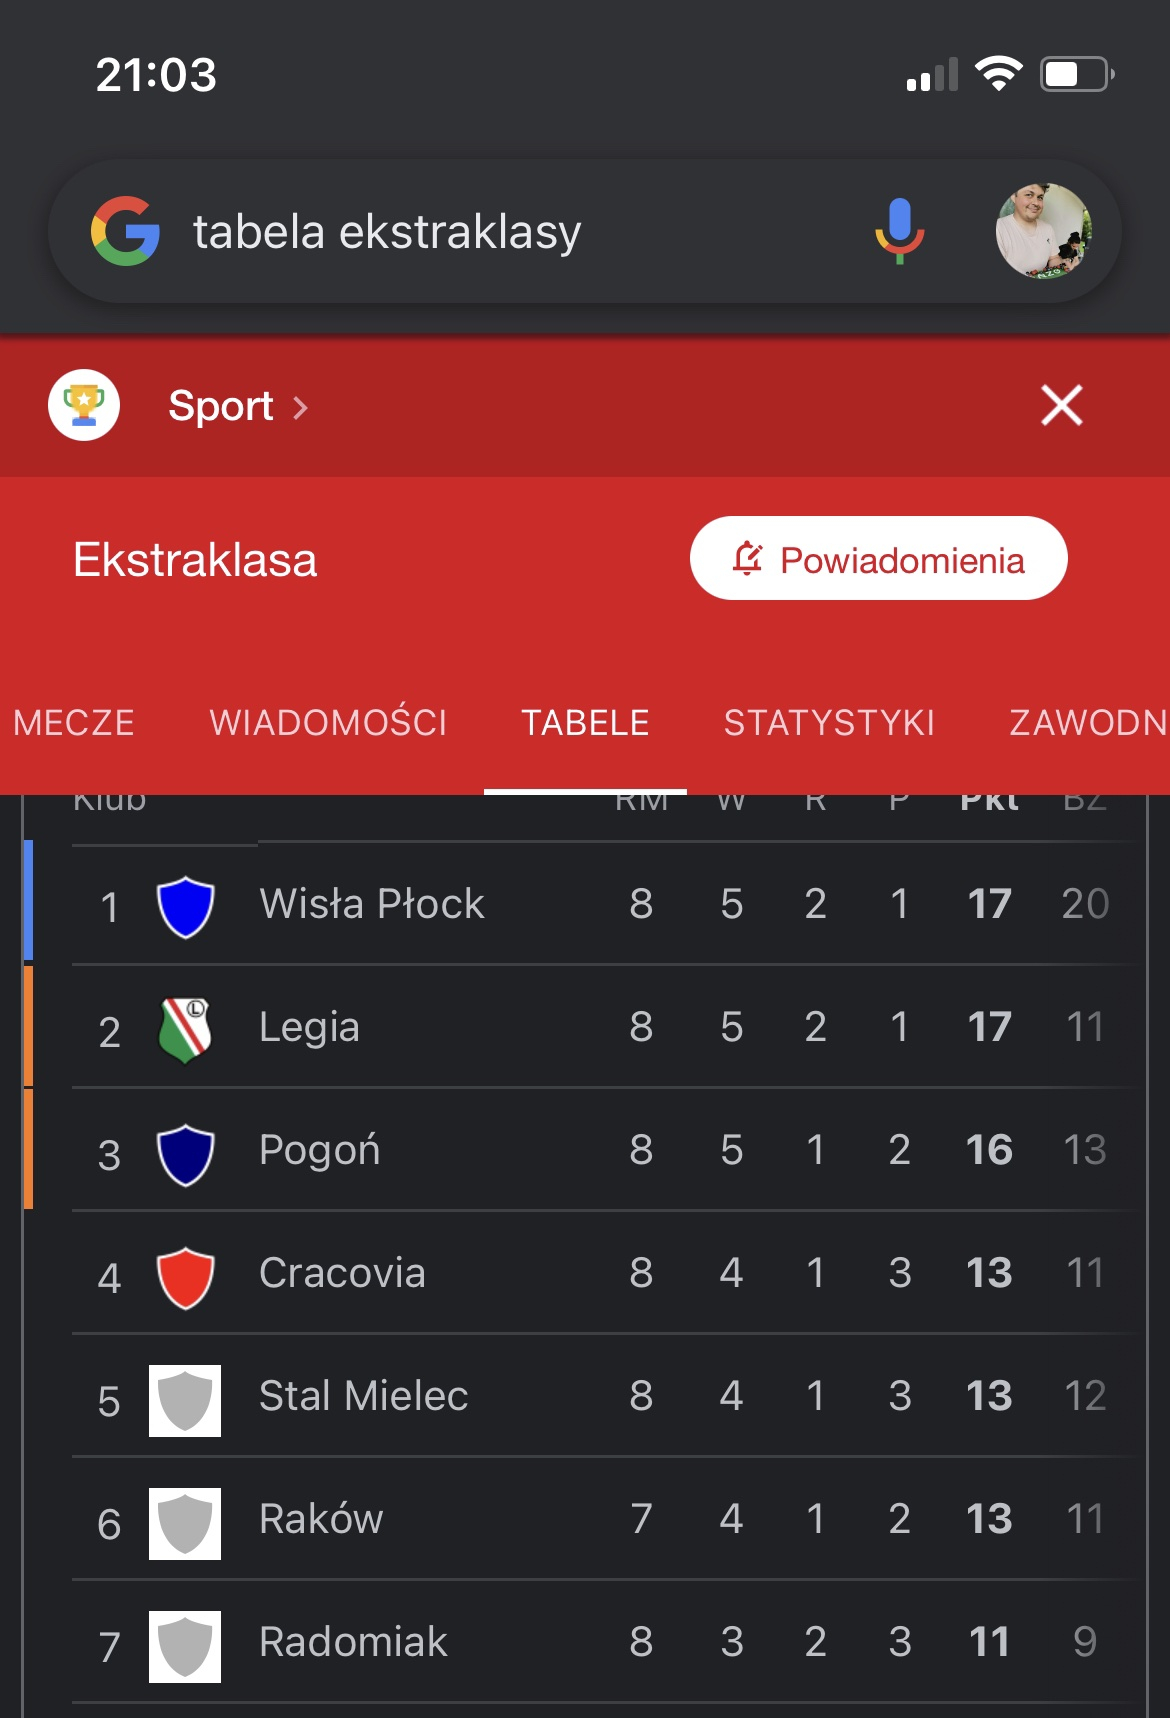Viewport: 1170px width, 1718px height.
Task: Tap the Sport trophy icon
Action: pos(84,405)
